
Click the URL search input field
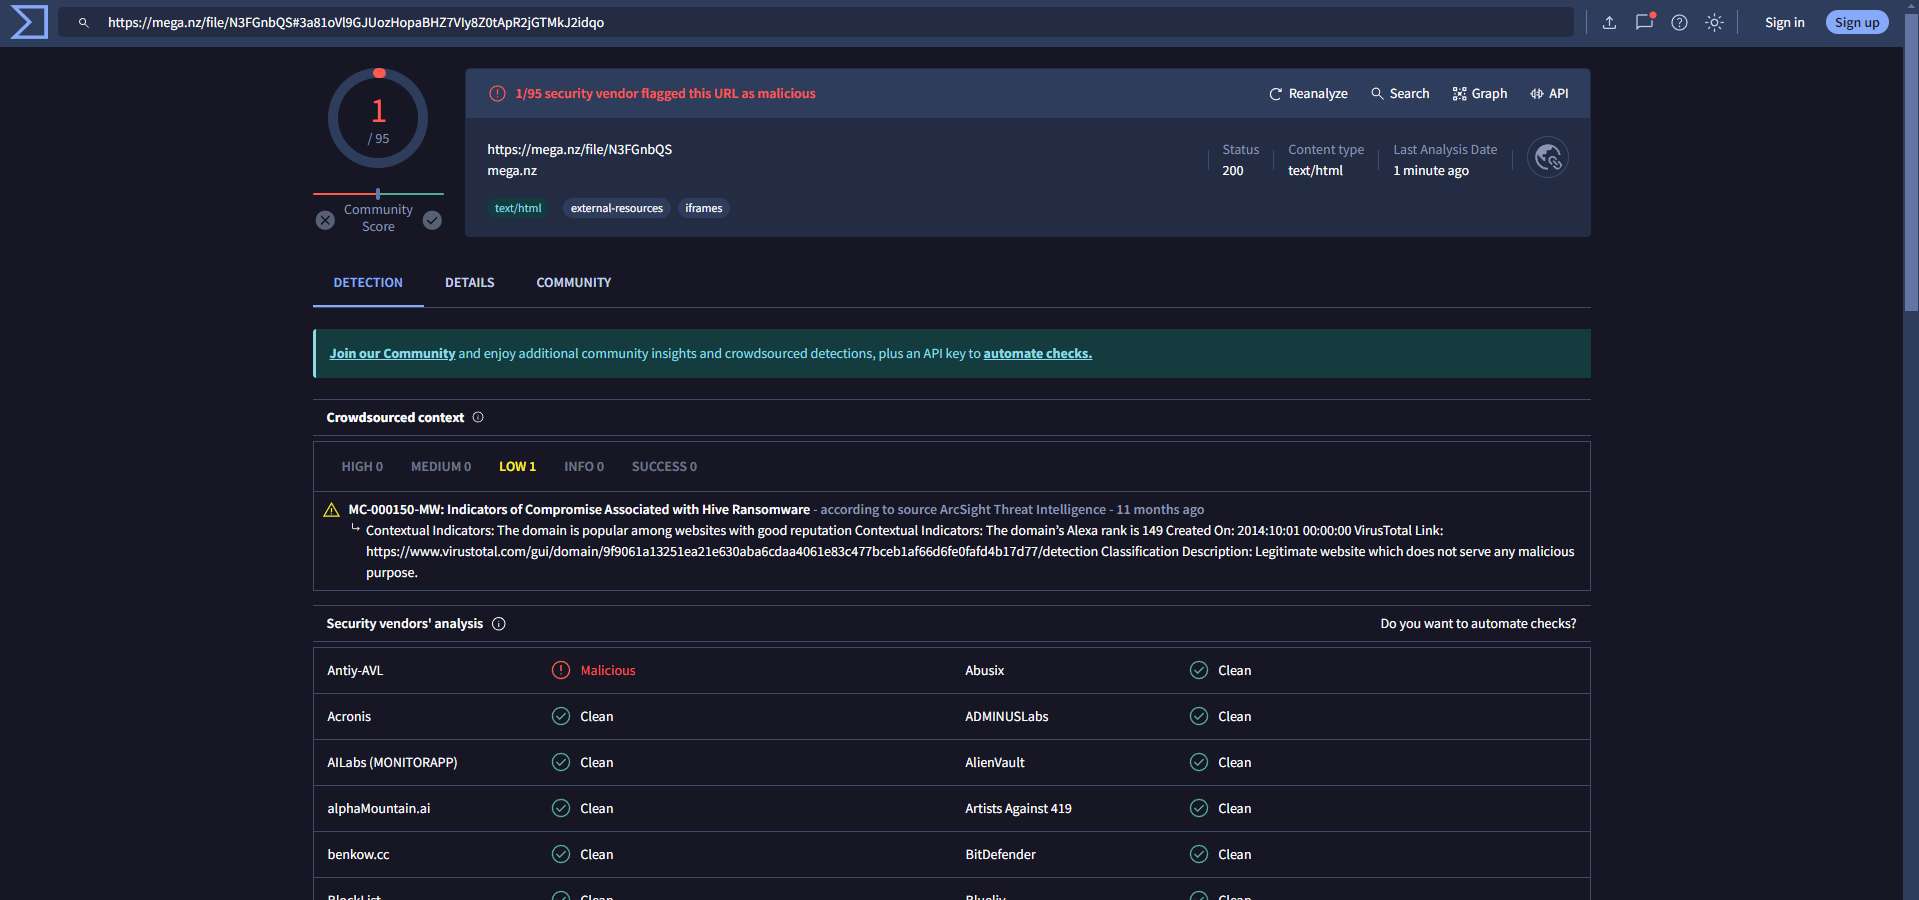[815, 23]
